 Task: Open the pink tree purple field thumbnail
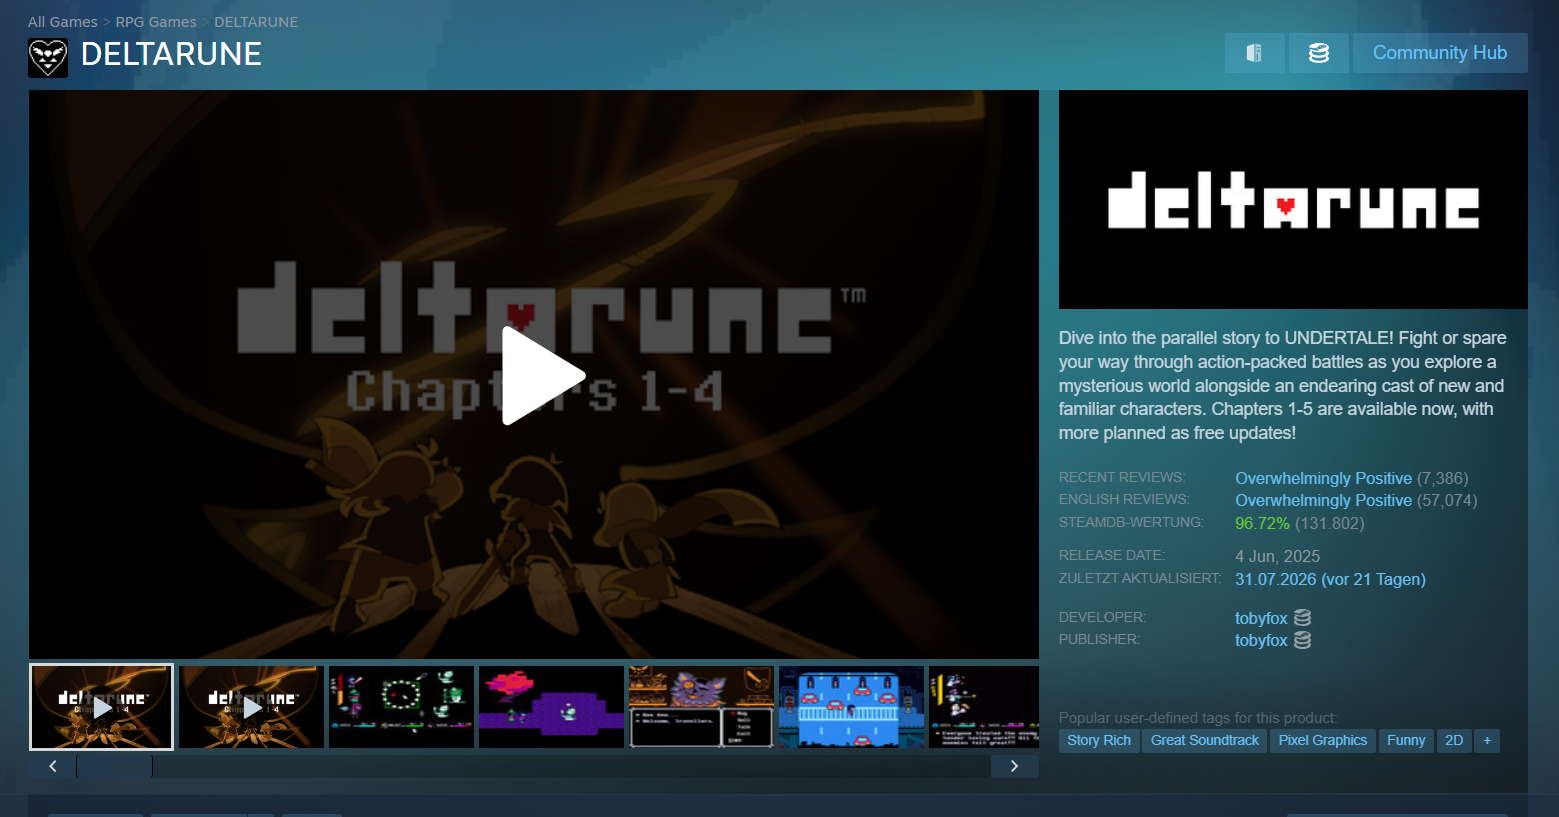pos(551,707)
